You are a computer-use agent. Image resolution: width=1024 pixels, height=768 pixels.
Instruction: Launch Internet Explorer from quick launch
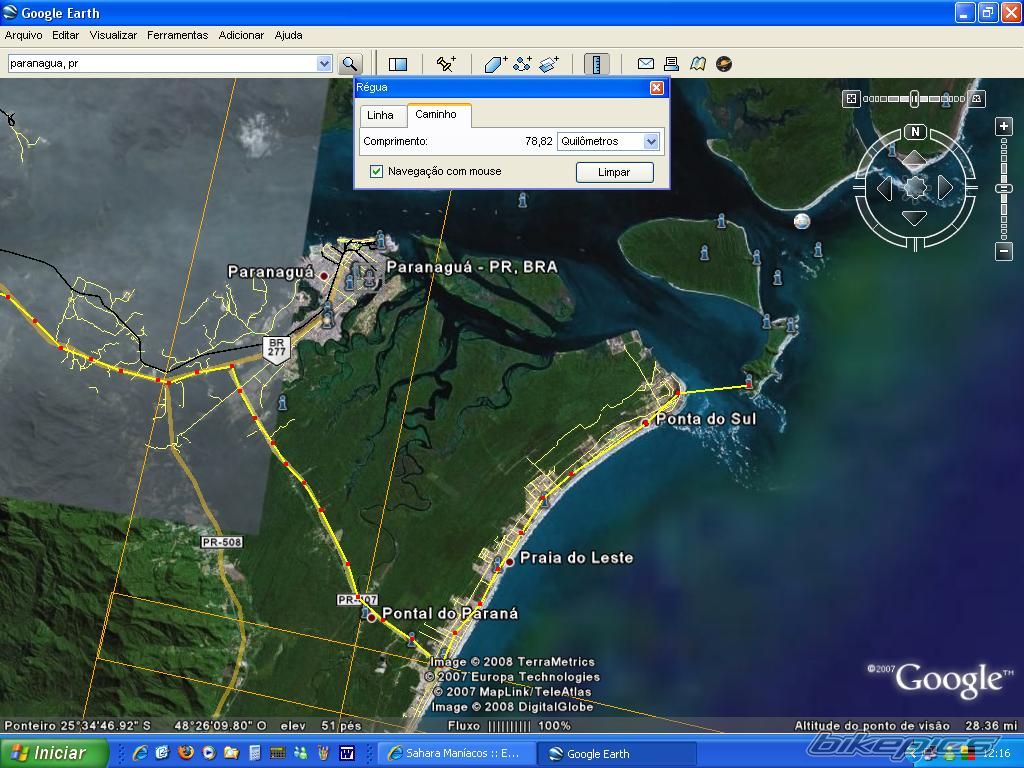click(x=139, y=753)
